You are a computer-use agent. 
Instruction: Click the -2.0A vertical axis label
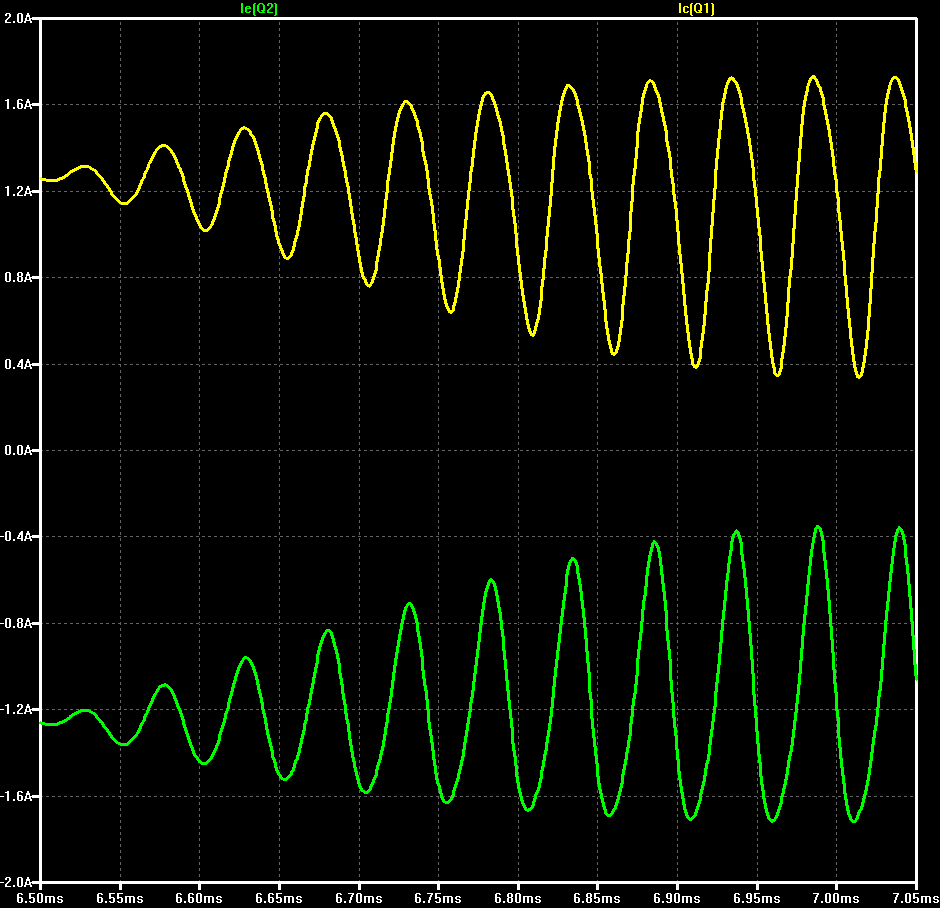point(16,882)
